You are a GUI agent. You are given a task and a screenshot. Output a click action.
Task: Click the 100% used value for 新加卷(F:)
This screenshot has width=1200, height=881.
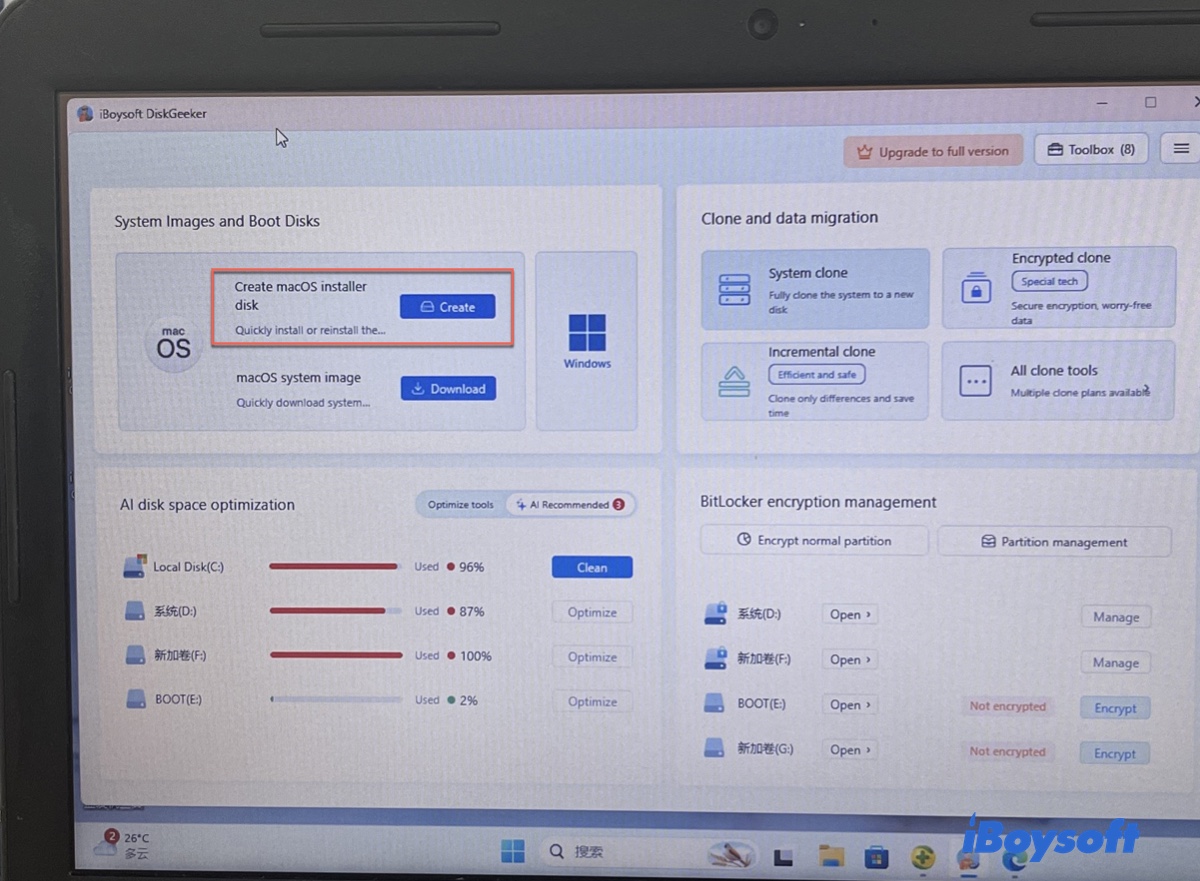point(475,656)
